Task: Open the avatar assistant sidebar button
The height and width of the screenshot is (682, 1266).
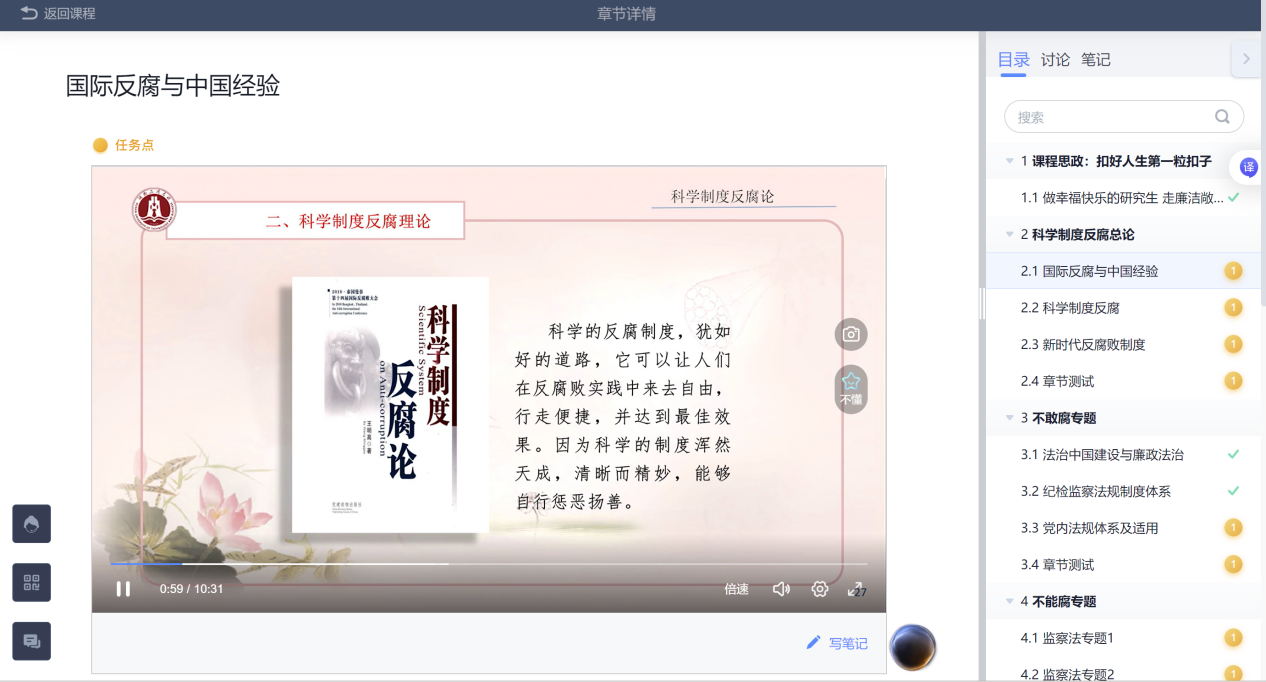Action: tap(31, 523)
